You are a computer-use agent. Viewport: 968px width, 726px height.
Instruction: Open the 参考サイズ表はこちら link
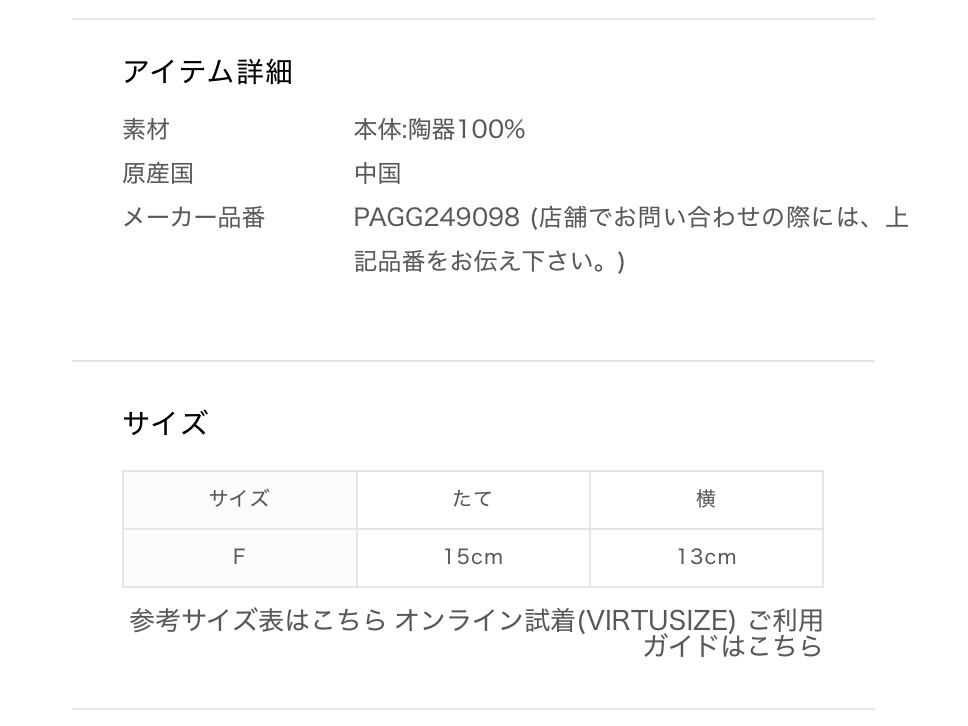point(258,621)
